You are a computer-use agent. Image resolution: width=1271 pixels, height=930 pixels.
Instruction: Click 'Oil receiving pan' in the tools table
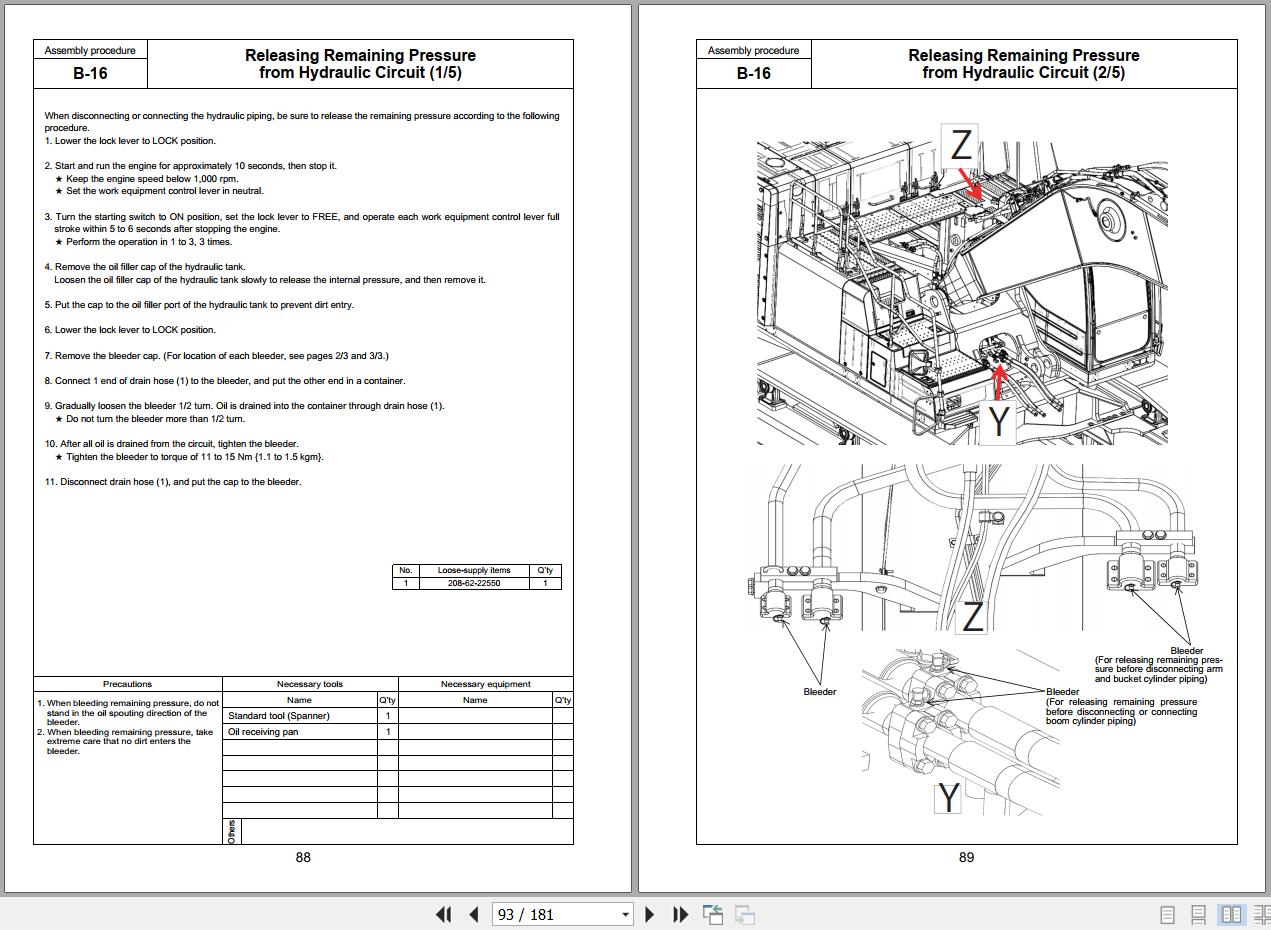click(x=263, y=732)
